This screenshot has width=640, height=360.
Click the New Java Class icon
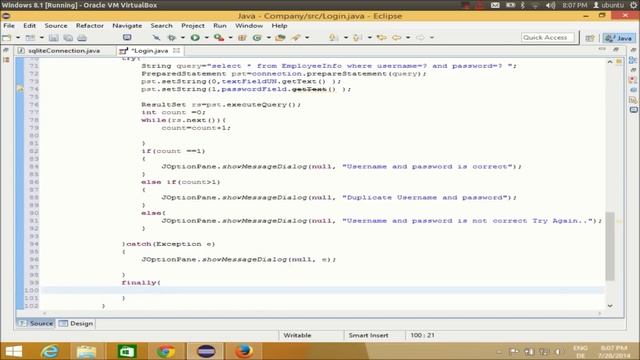(x=257, y=38)
